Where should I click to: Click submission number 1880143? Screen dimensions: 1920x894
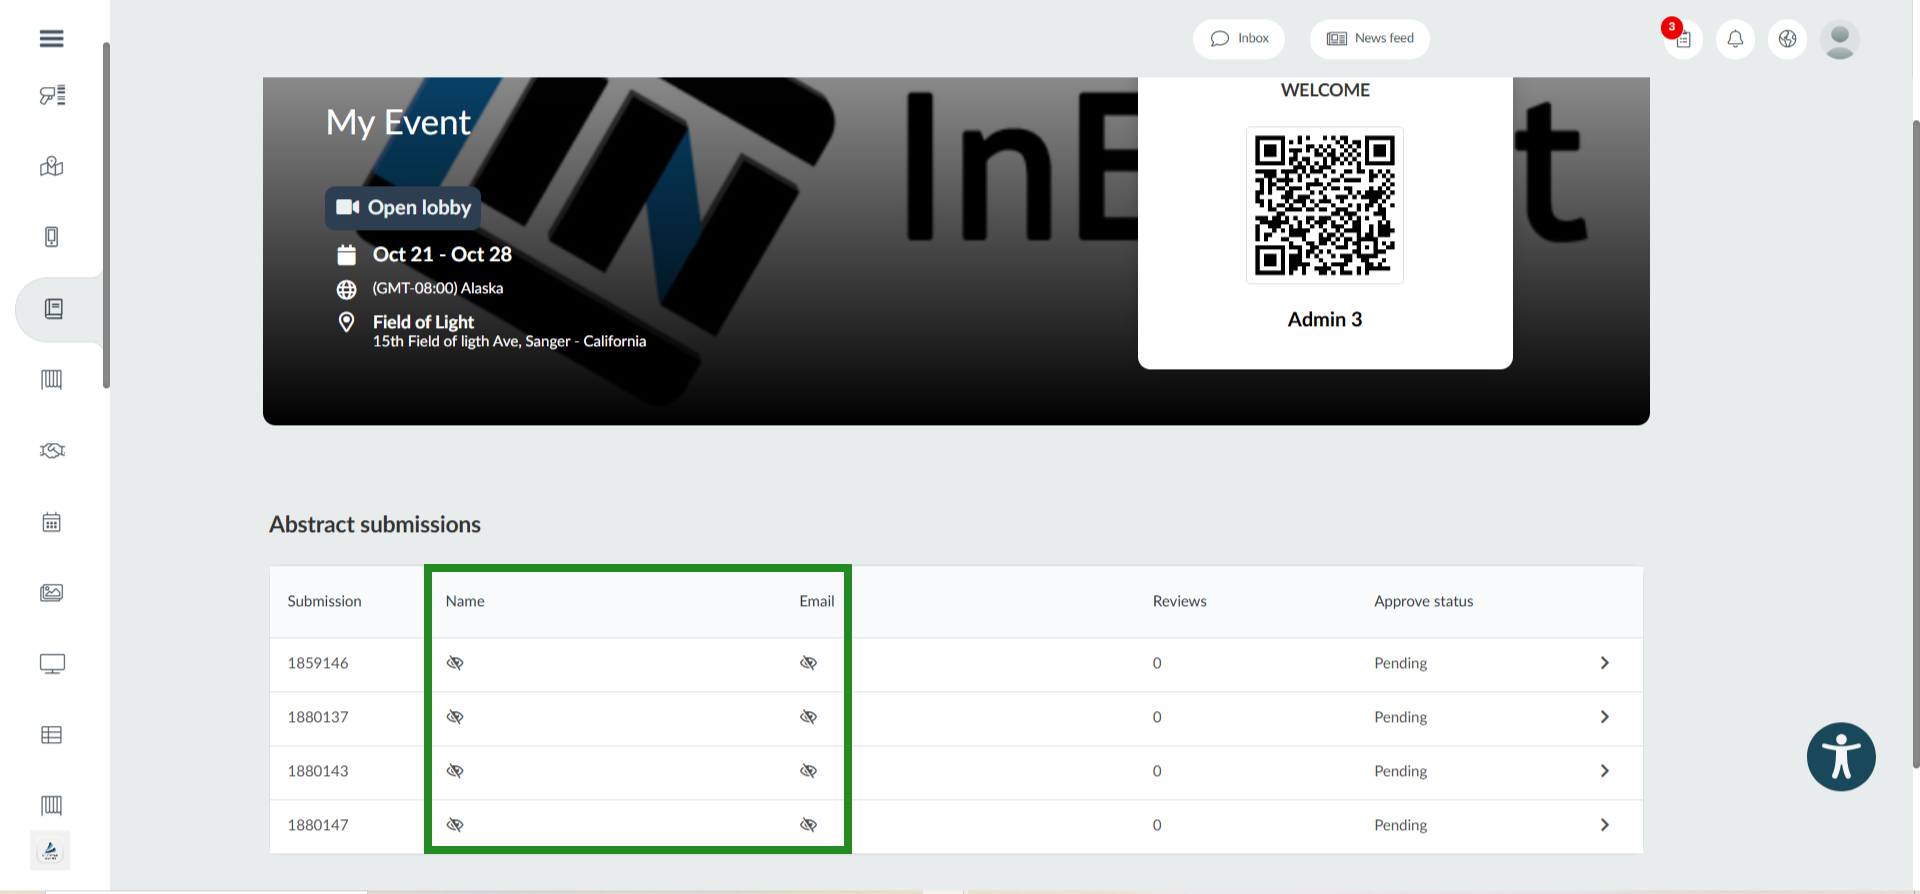318,771
